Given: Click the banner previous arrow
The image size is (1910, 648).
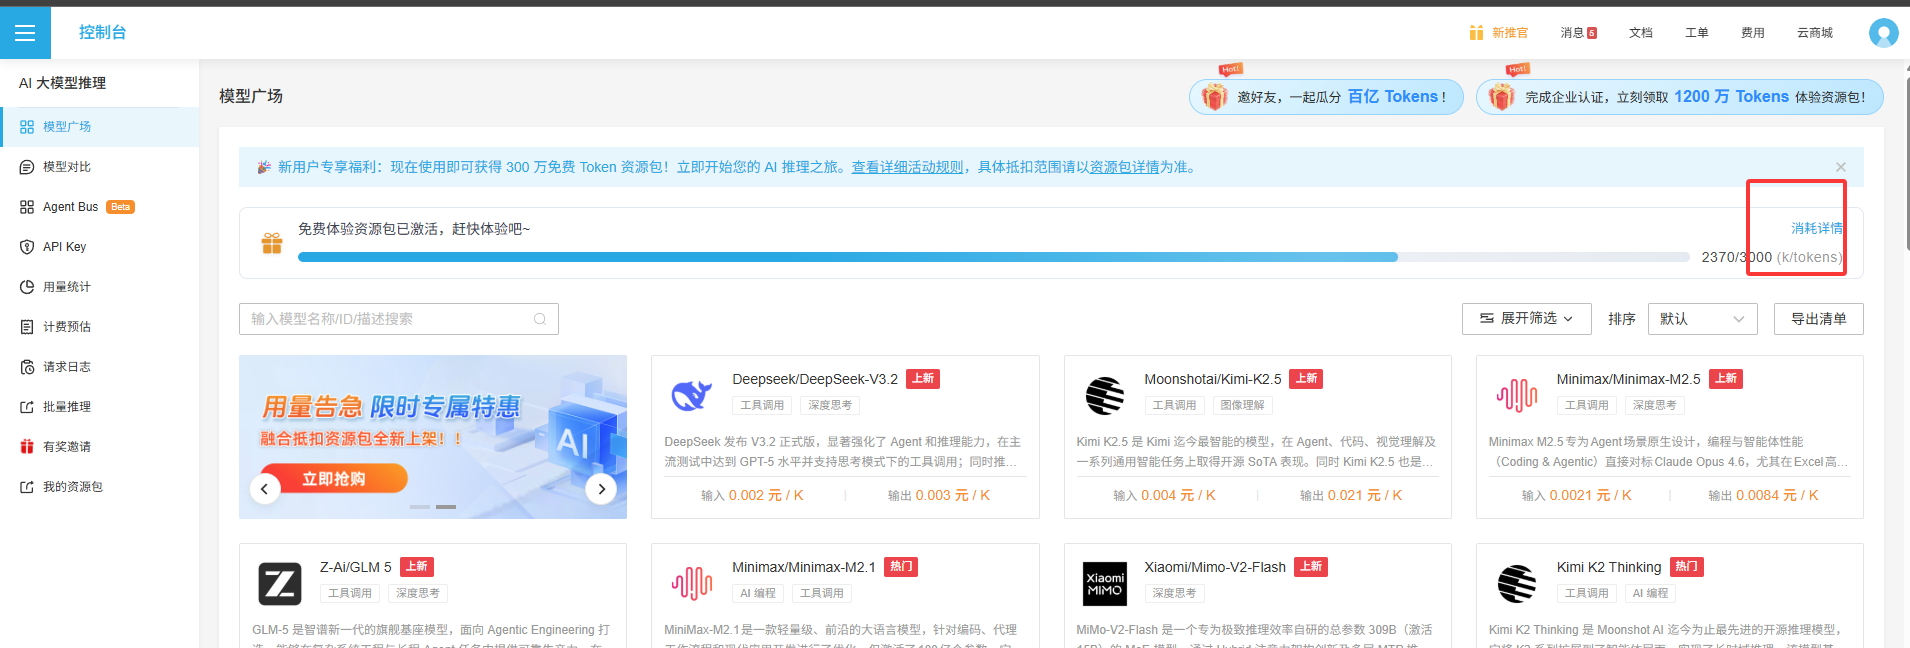Looking at the screenshot, I should coord(264,489).
